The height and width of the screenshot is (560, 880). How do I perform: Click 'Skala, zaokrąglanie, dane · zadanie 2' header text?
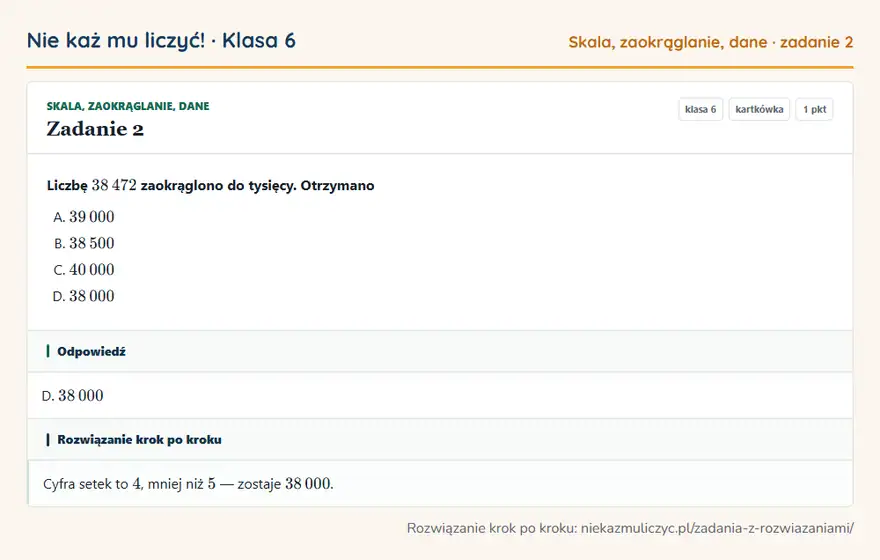pyautogui.click(x=711, y=43)
